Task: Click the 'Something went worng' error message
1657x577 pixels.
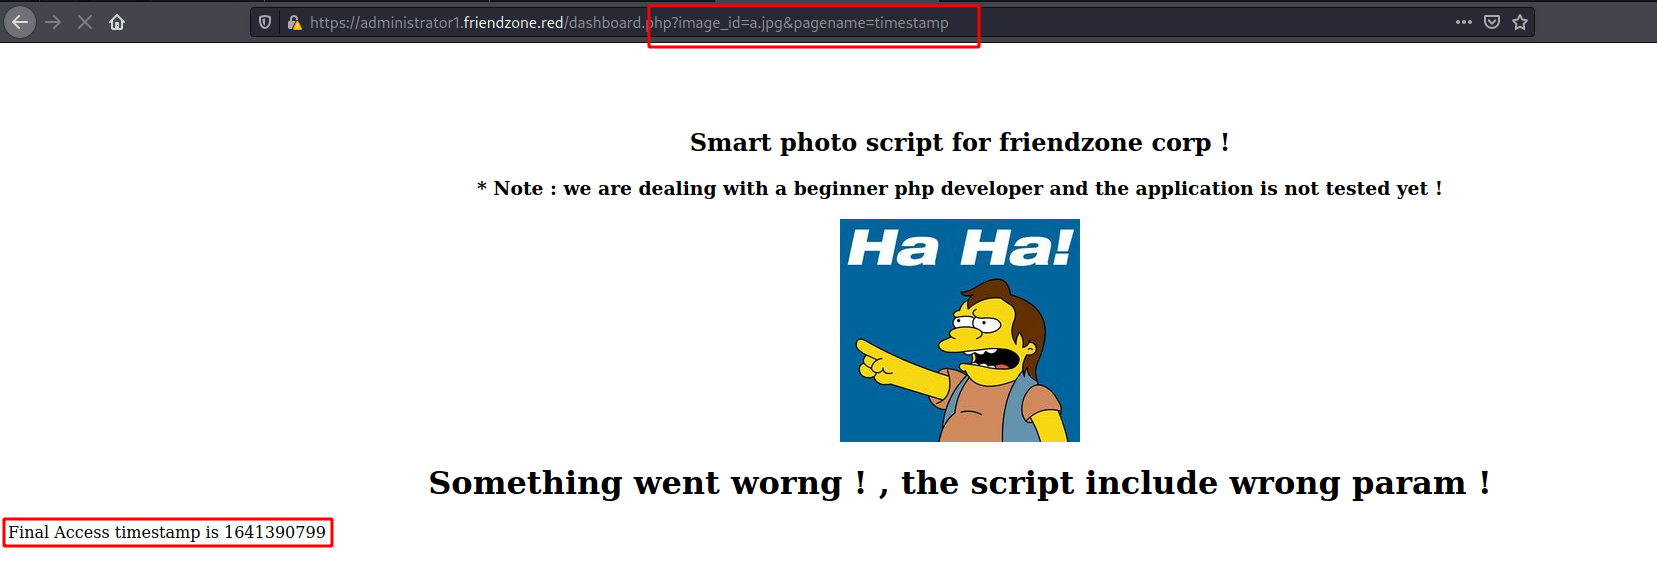Action: [959, 482]
